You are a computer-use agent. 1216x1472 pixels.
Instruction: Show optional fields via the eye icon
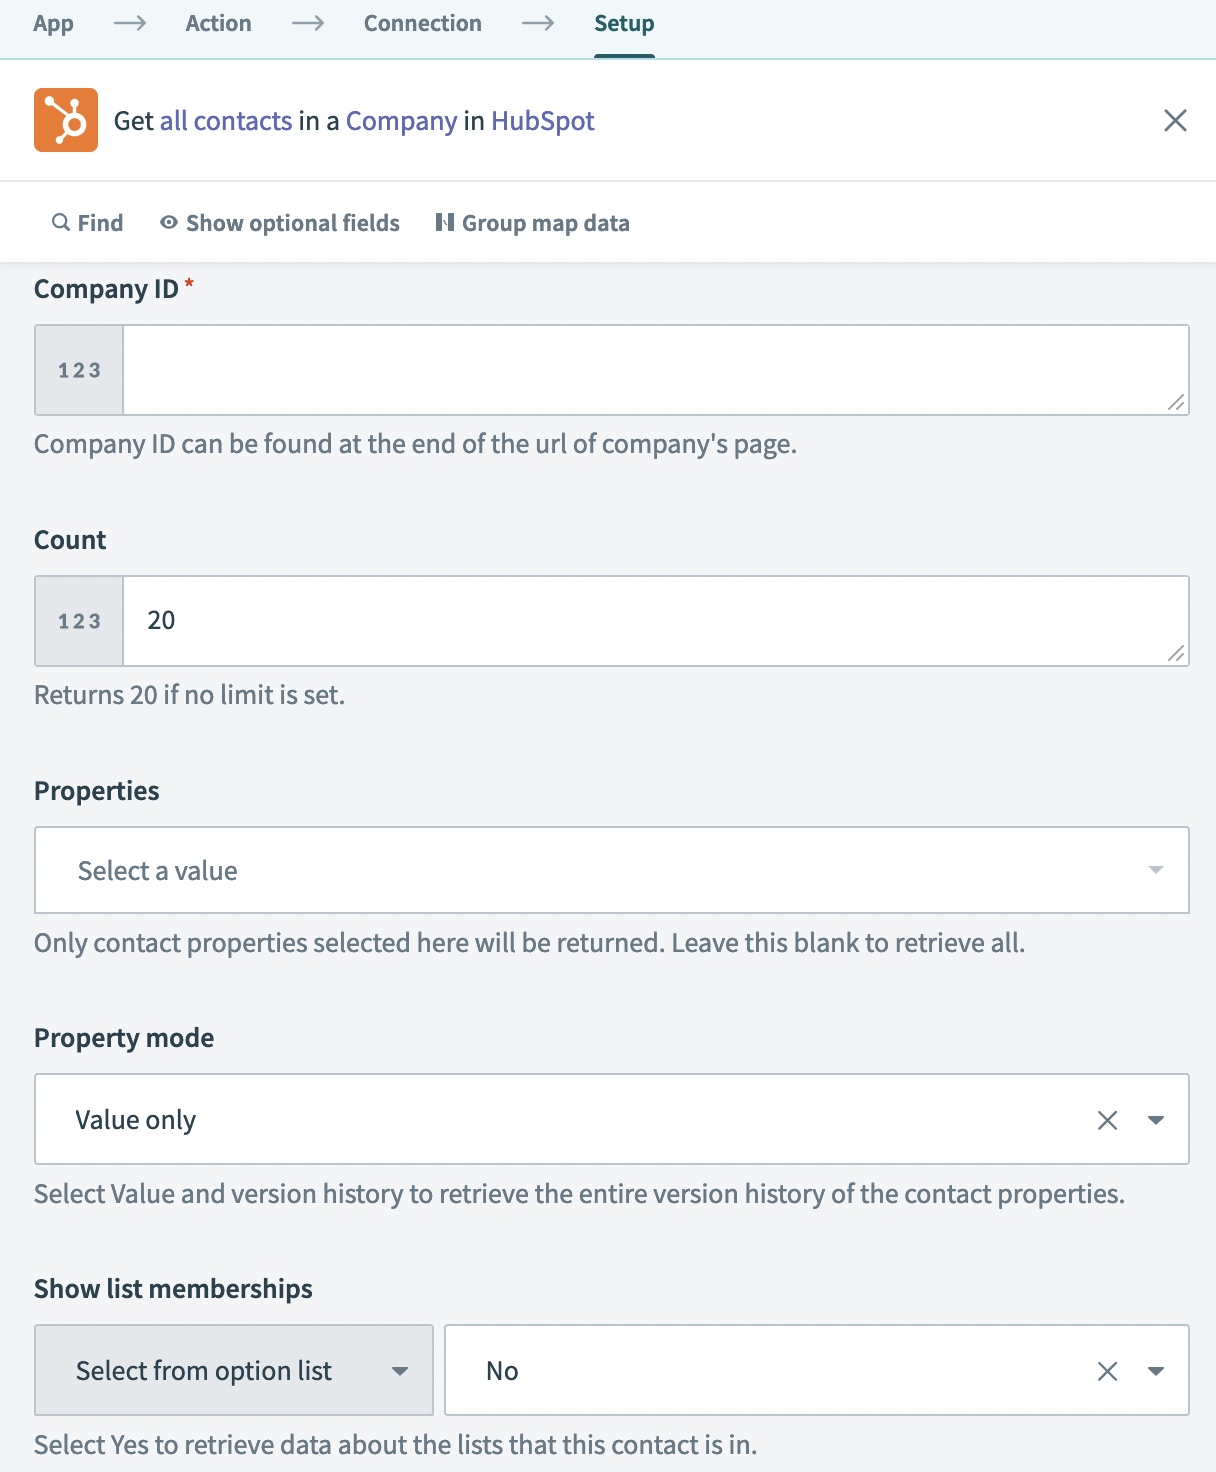[168, 222]
